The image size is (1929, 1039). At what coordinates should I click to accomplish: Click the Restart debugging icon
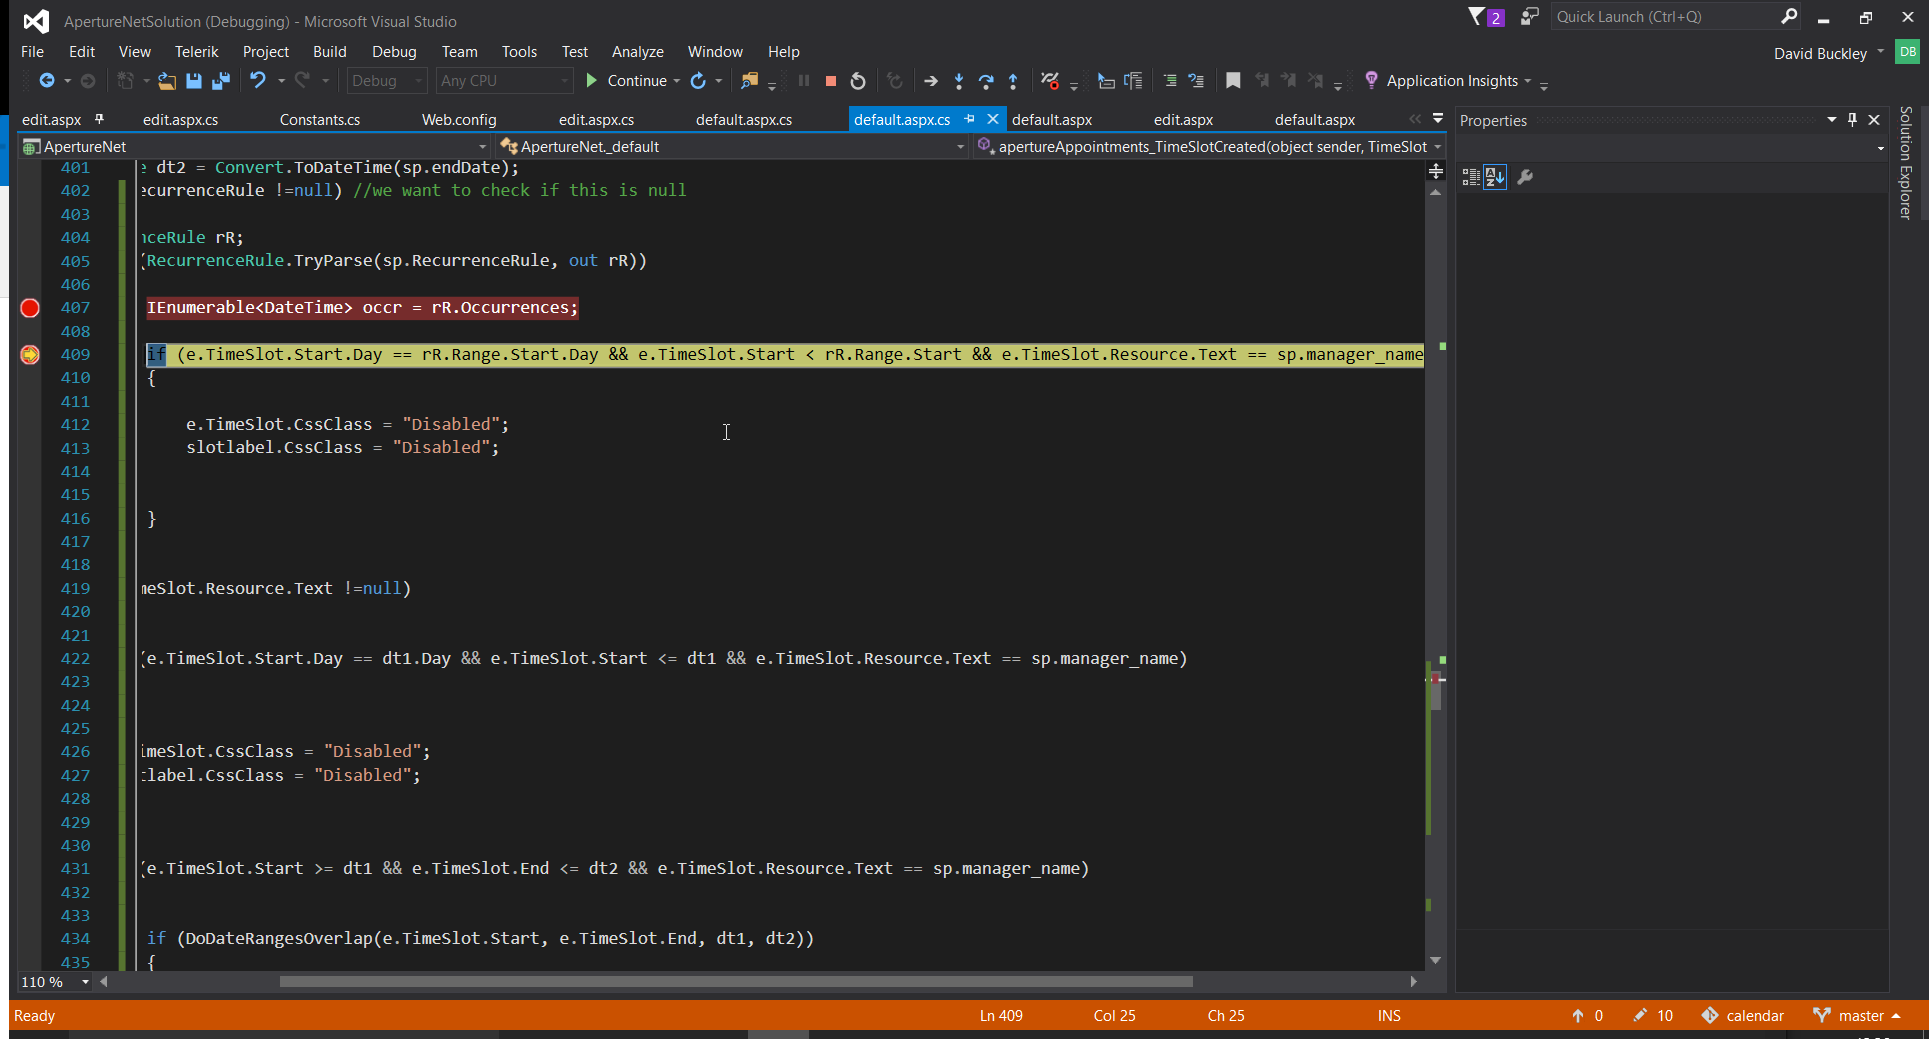858,81
